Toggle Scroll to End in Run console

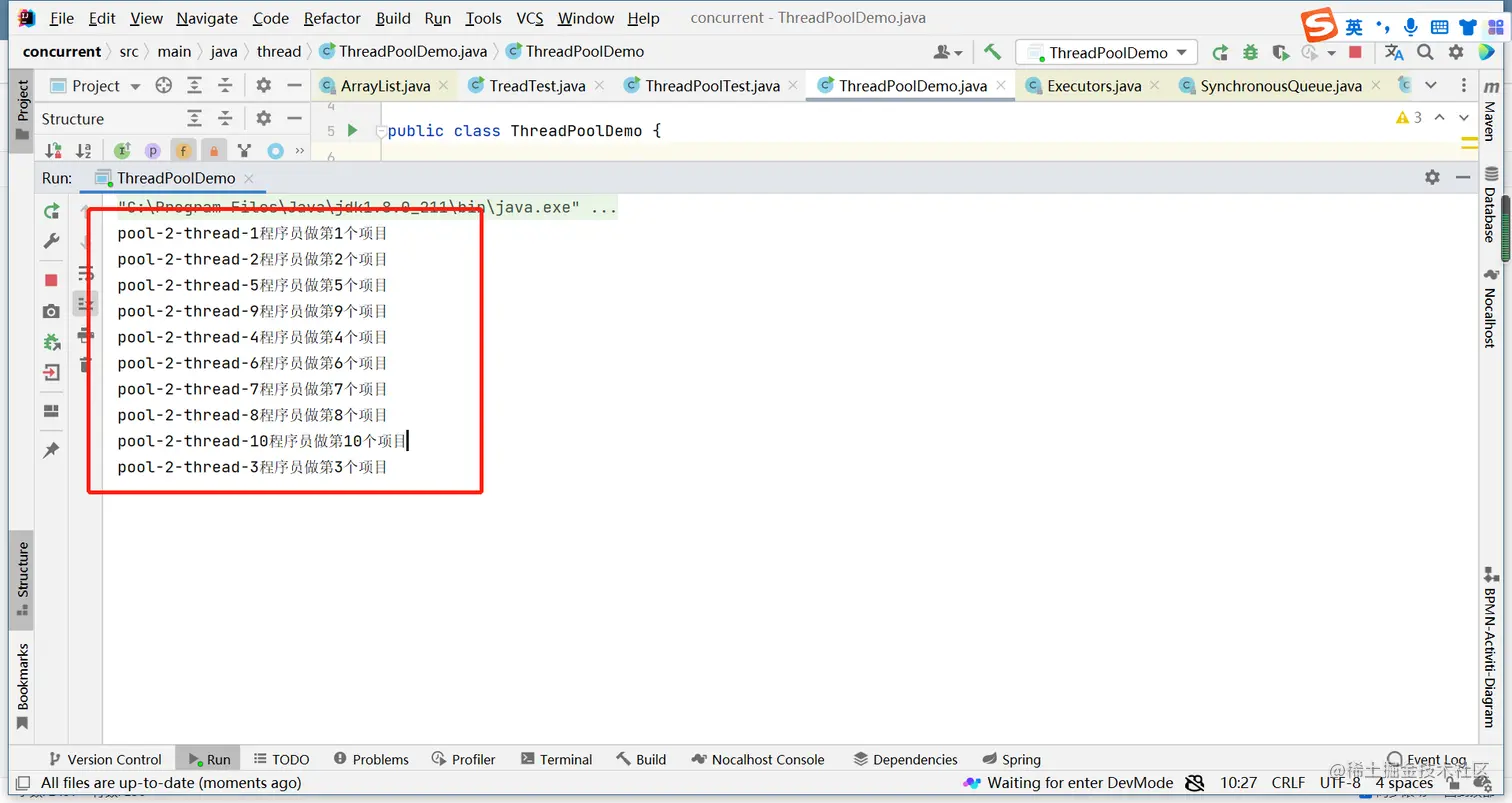pyautogui.click(x=86, y=303)
